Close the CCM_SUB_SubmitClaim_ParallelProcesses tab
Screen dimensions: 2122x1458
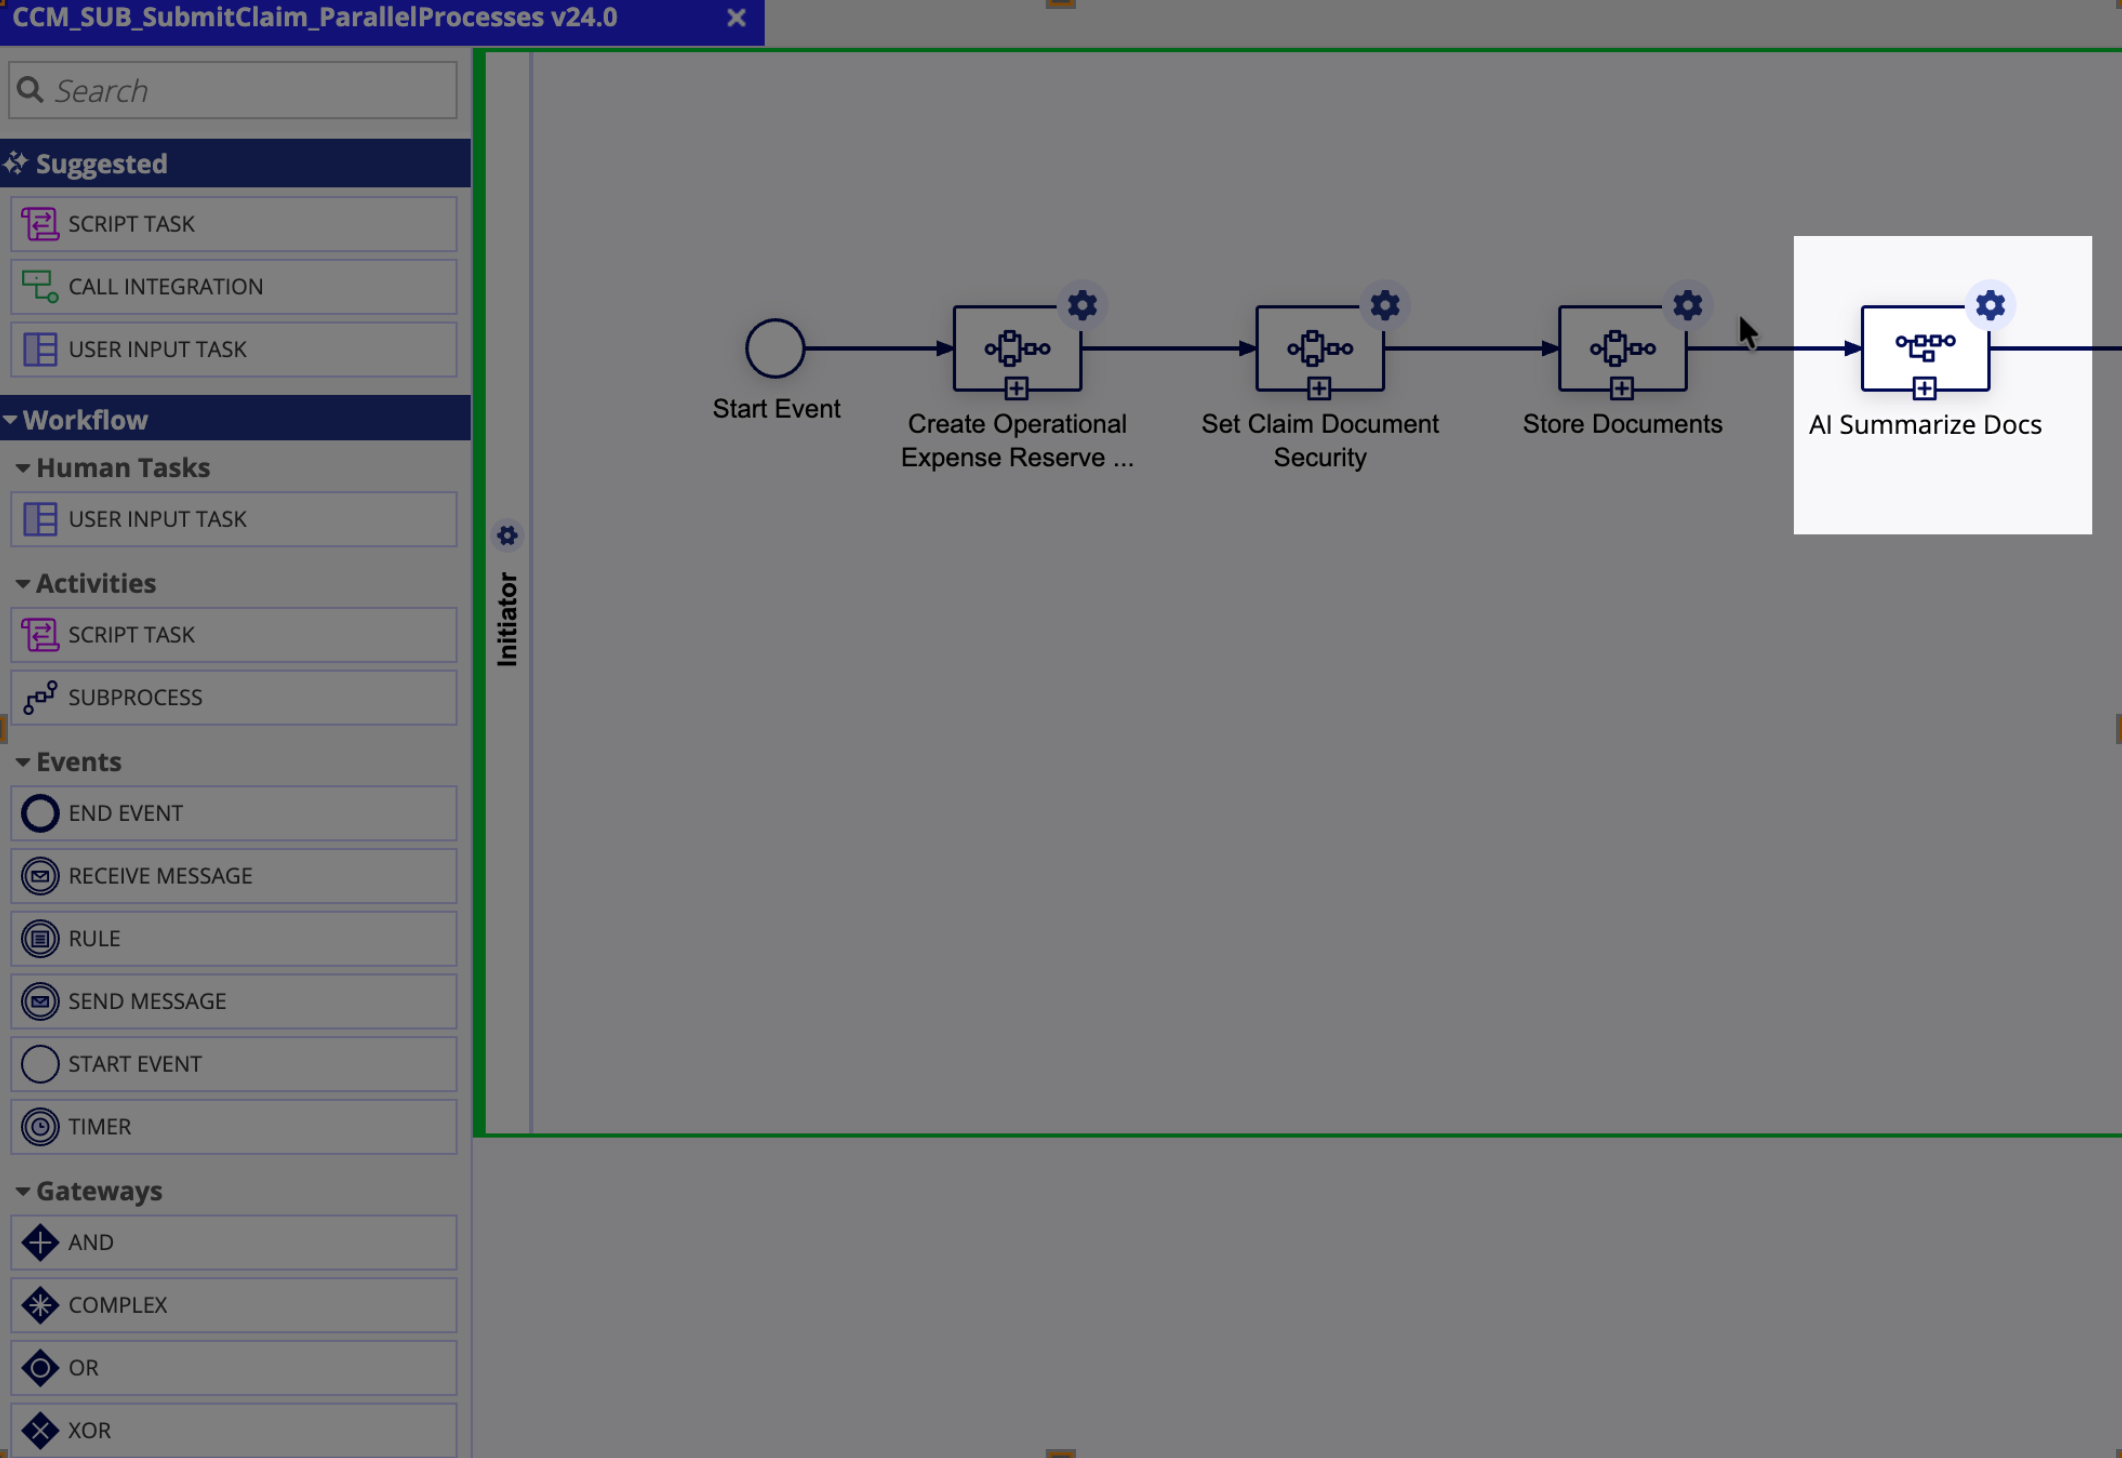(x=737, y=18)
